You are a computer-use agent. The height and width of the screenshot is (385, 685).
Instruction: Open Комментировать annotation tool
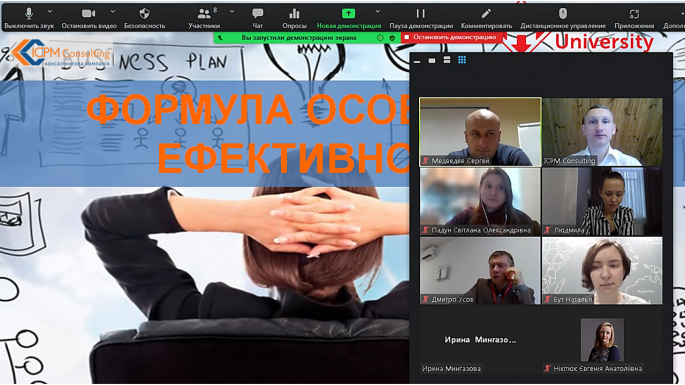pyautogui.click(x=486, y=18)
